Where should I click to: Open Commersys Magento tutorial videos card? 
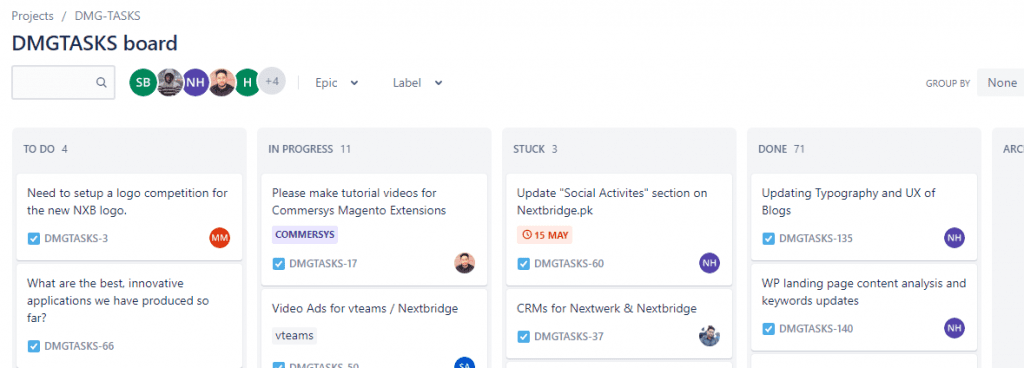point(374,229)
